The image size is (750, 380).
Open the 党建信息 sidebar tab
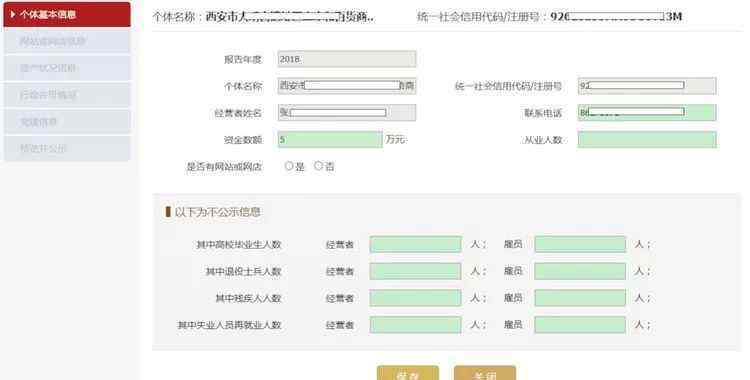66,122
